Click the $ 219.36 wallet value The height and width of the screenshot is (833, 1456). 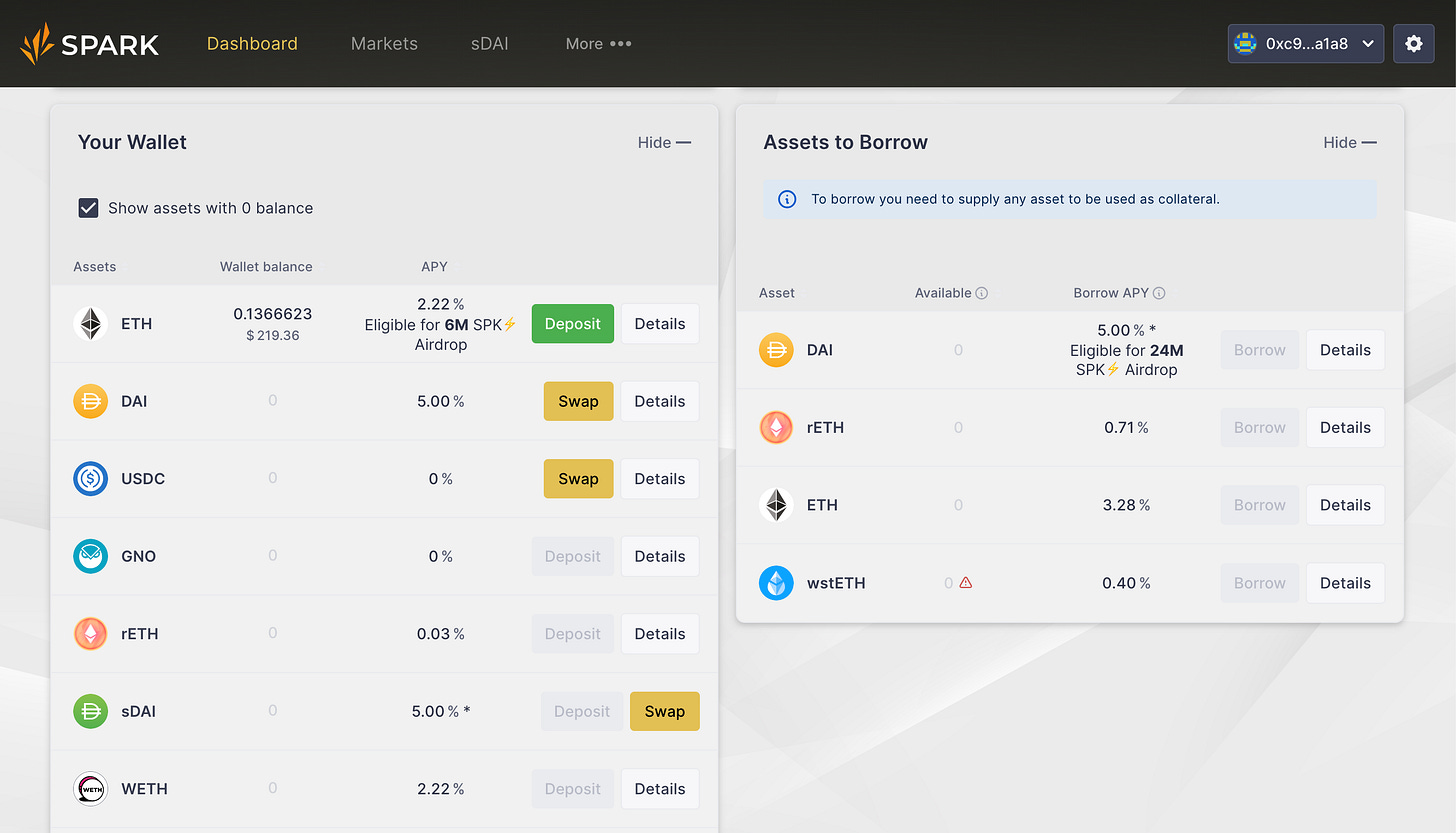tap(273, 335)
